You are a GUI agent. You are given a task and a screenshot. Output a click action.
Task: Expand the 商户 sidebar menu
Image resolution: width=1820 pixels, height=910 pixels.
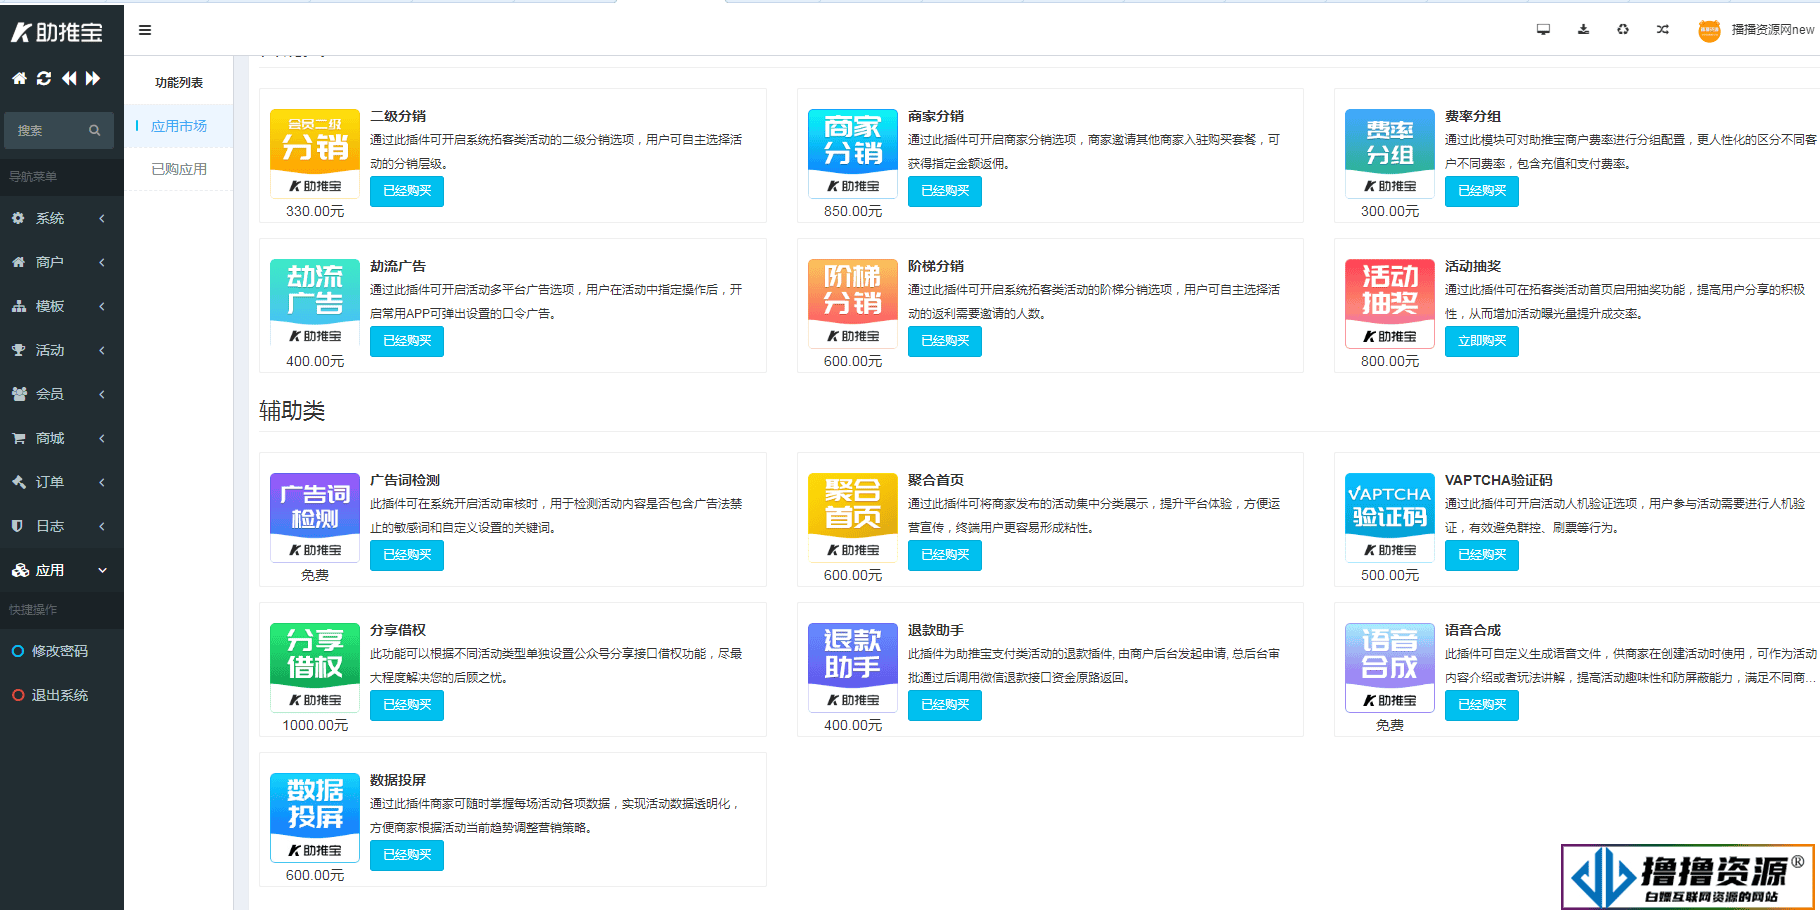tap(62, 262)
